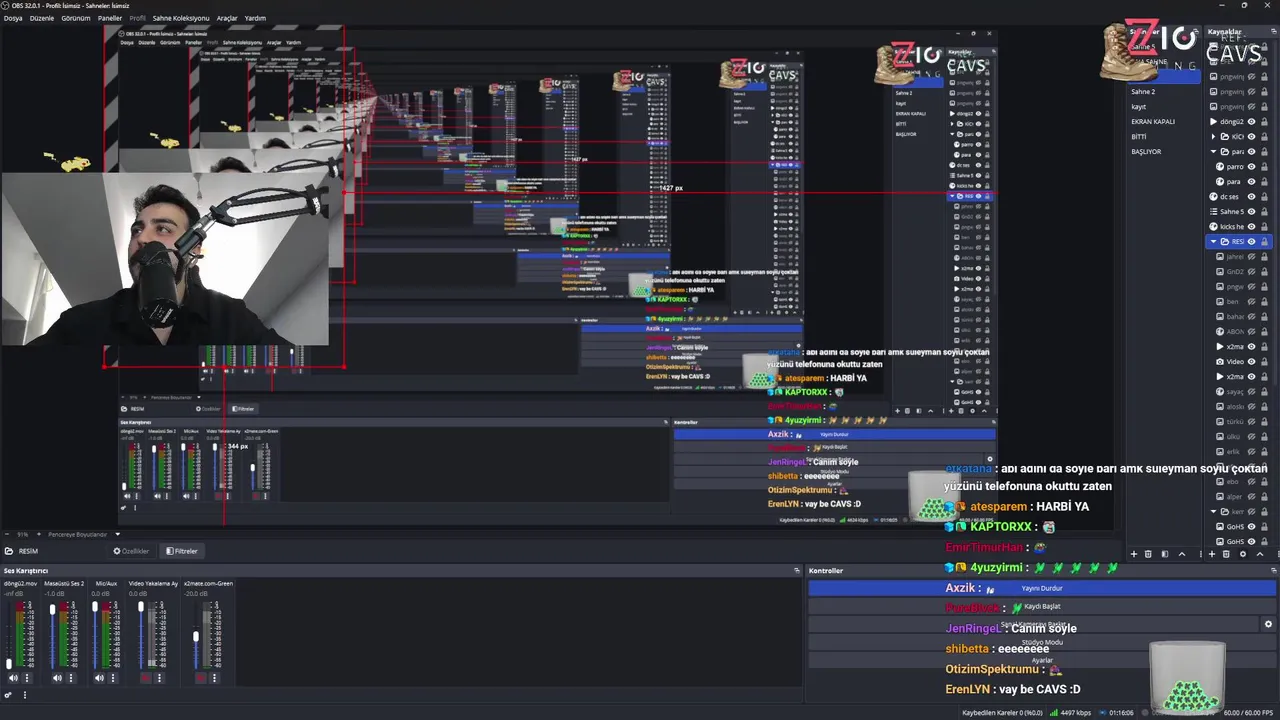
Task: Open Mic/Aux channel three-dot options
Action: pos(113,677)
